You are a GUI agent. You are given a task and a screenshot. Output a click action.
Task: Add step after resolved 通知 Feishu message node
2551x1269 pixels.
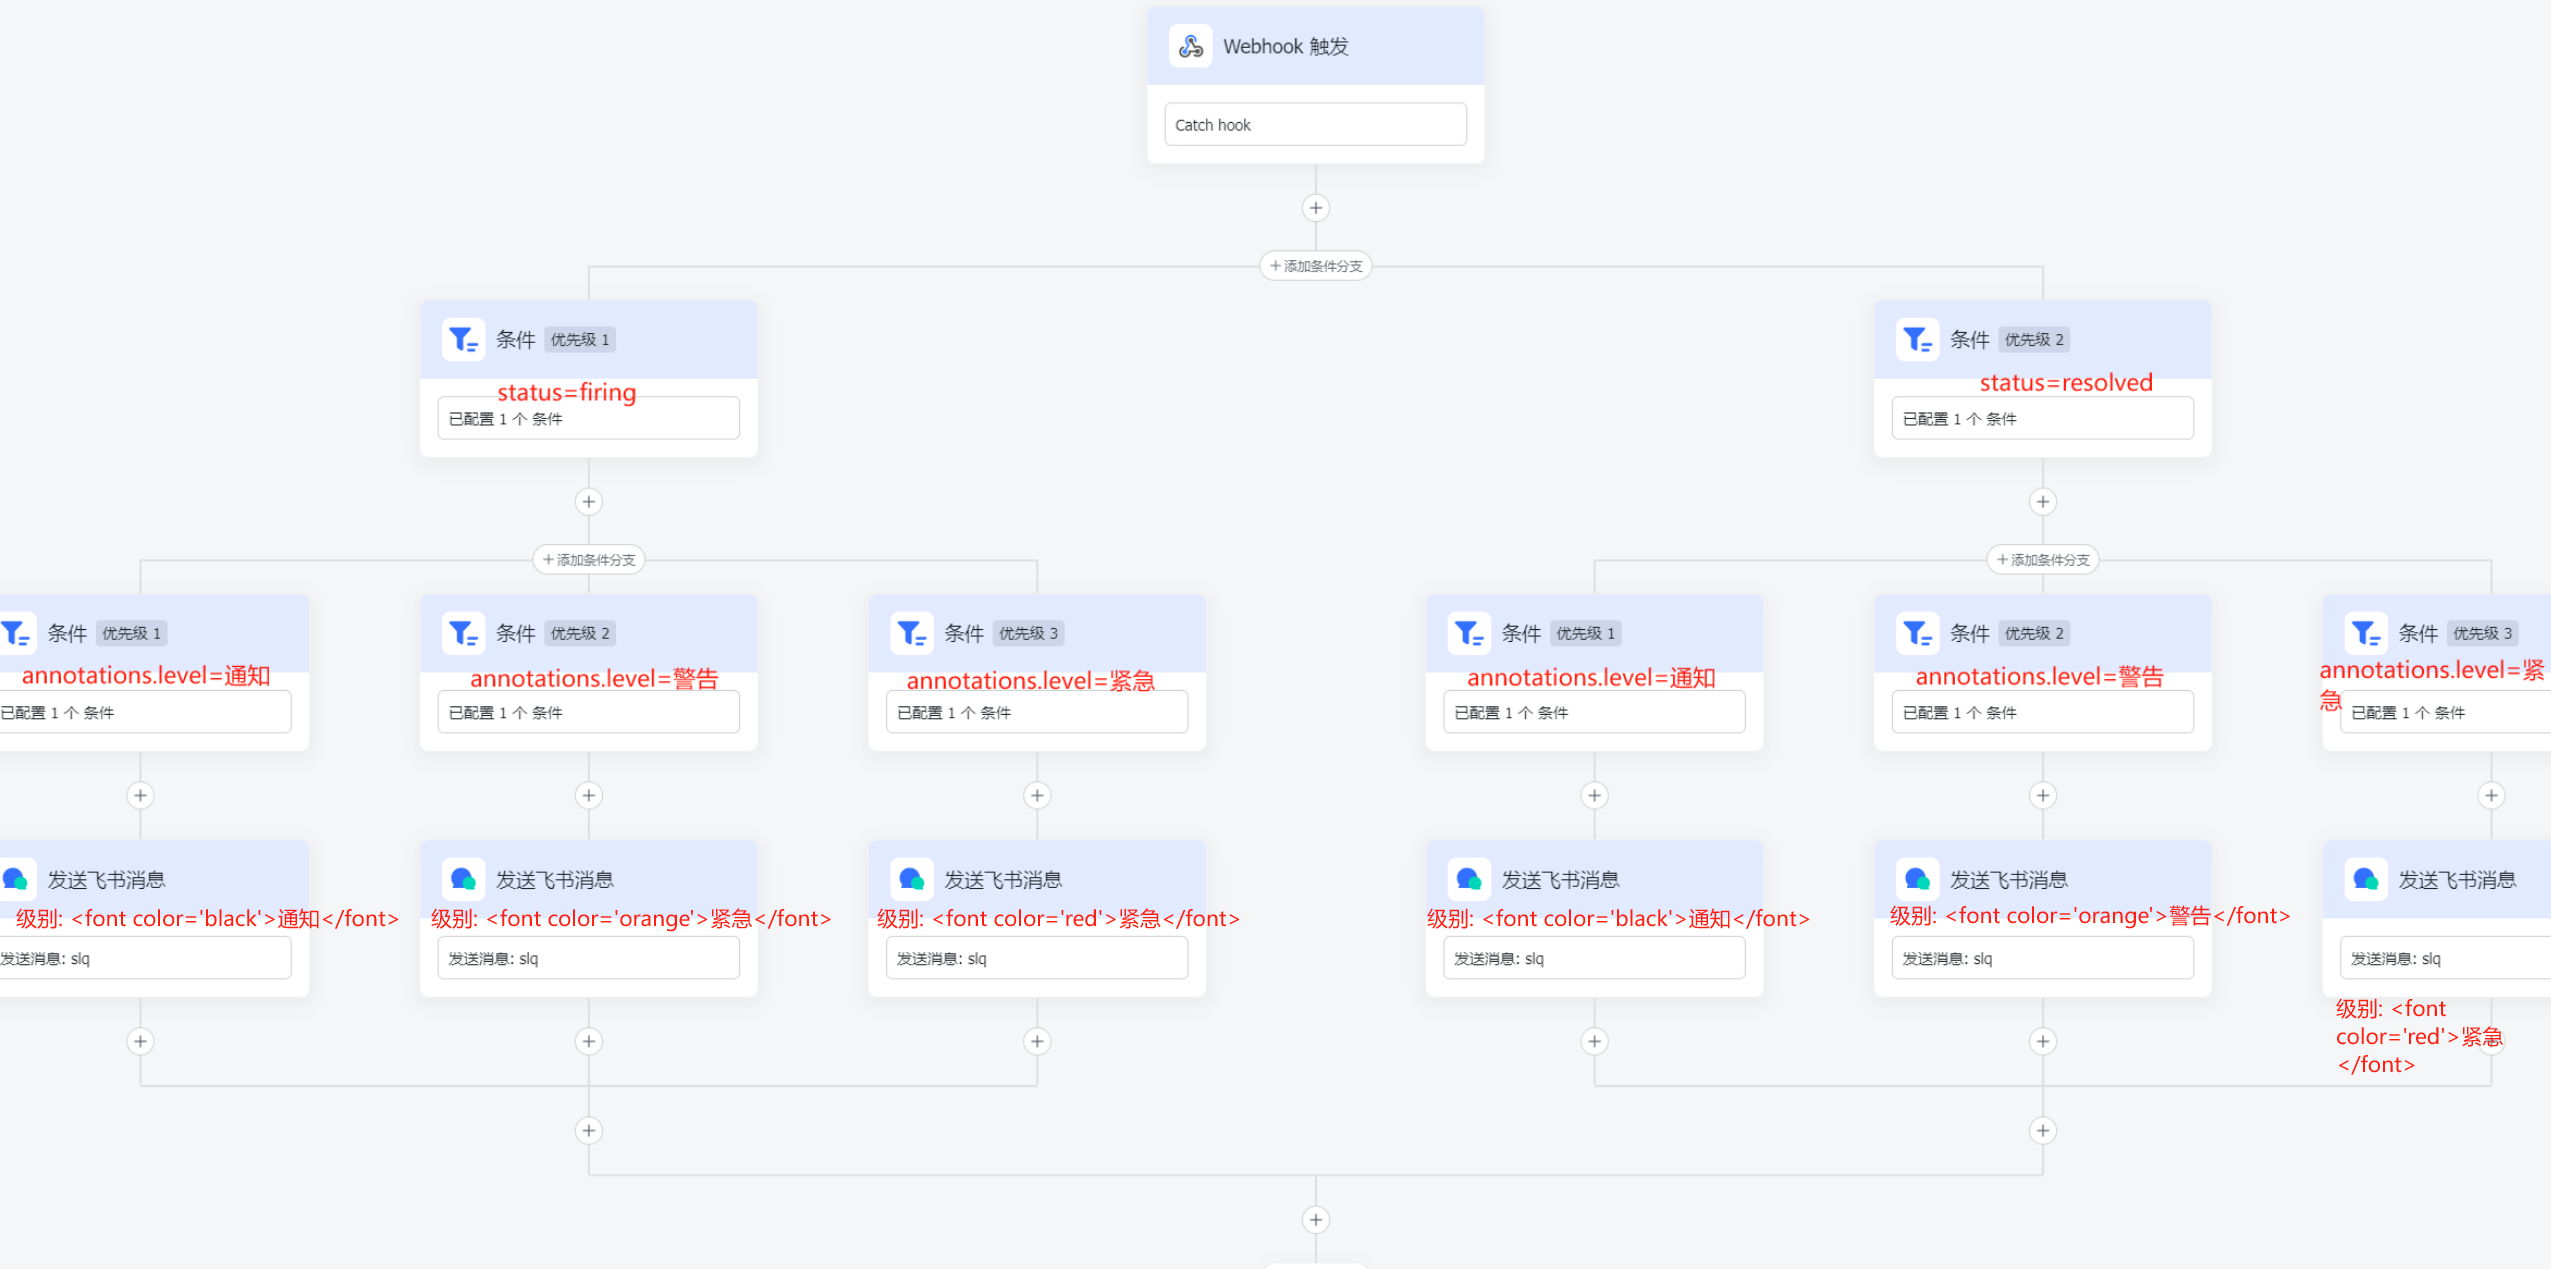1595,1042
